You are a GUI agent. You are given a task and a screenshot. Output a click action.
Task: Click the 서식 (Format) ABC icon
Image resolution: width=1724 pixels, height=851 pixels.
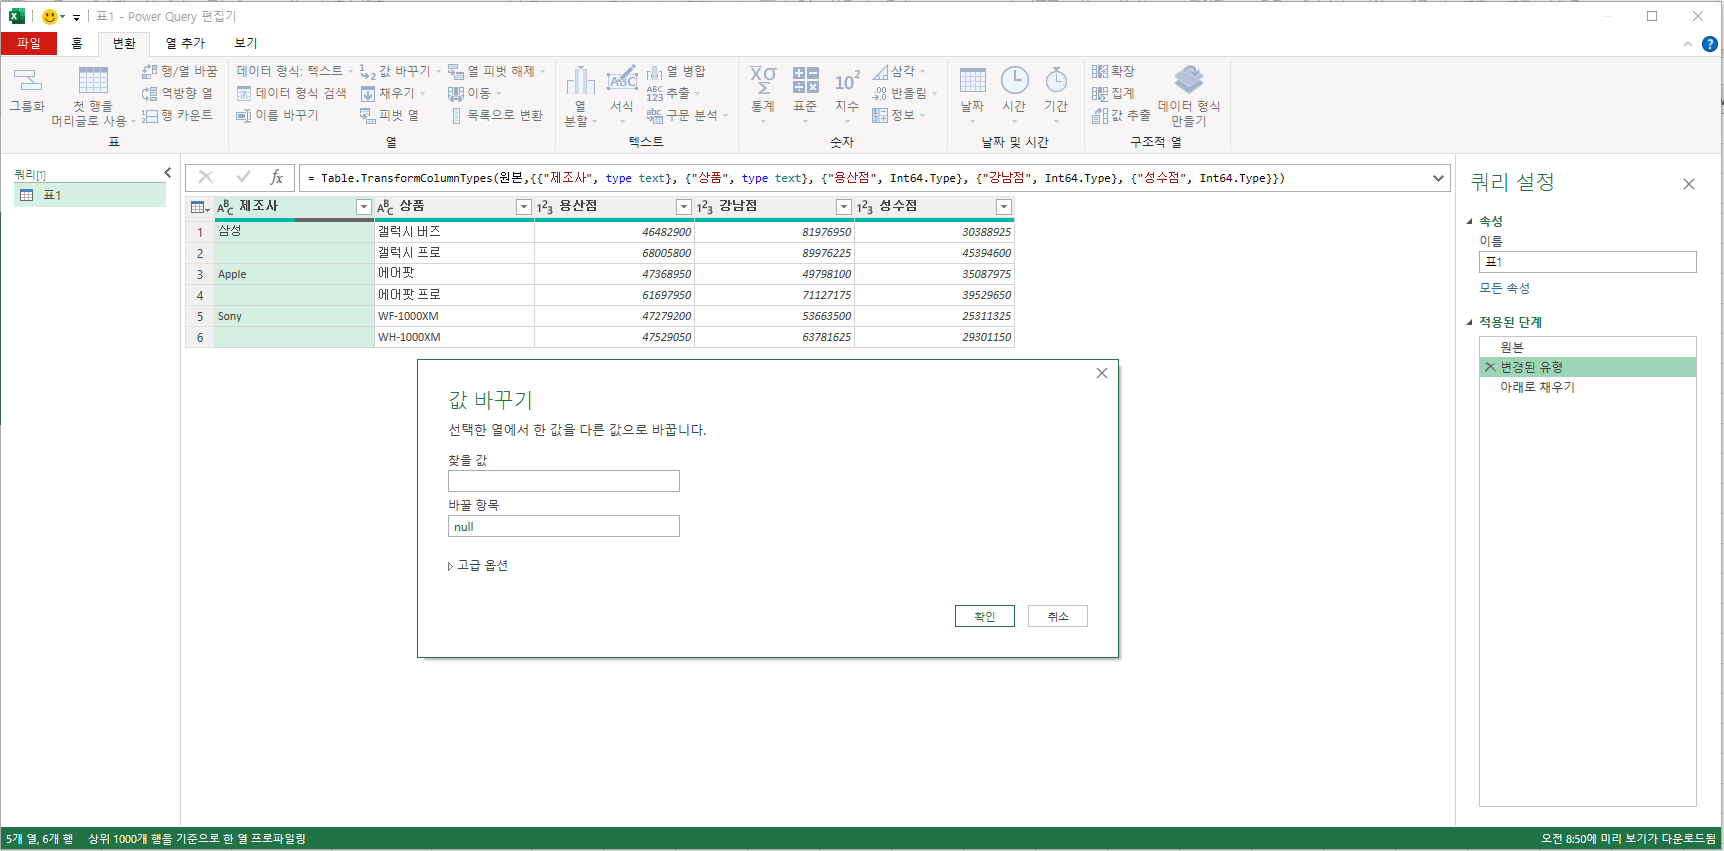622,78
